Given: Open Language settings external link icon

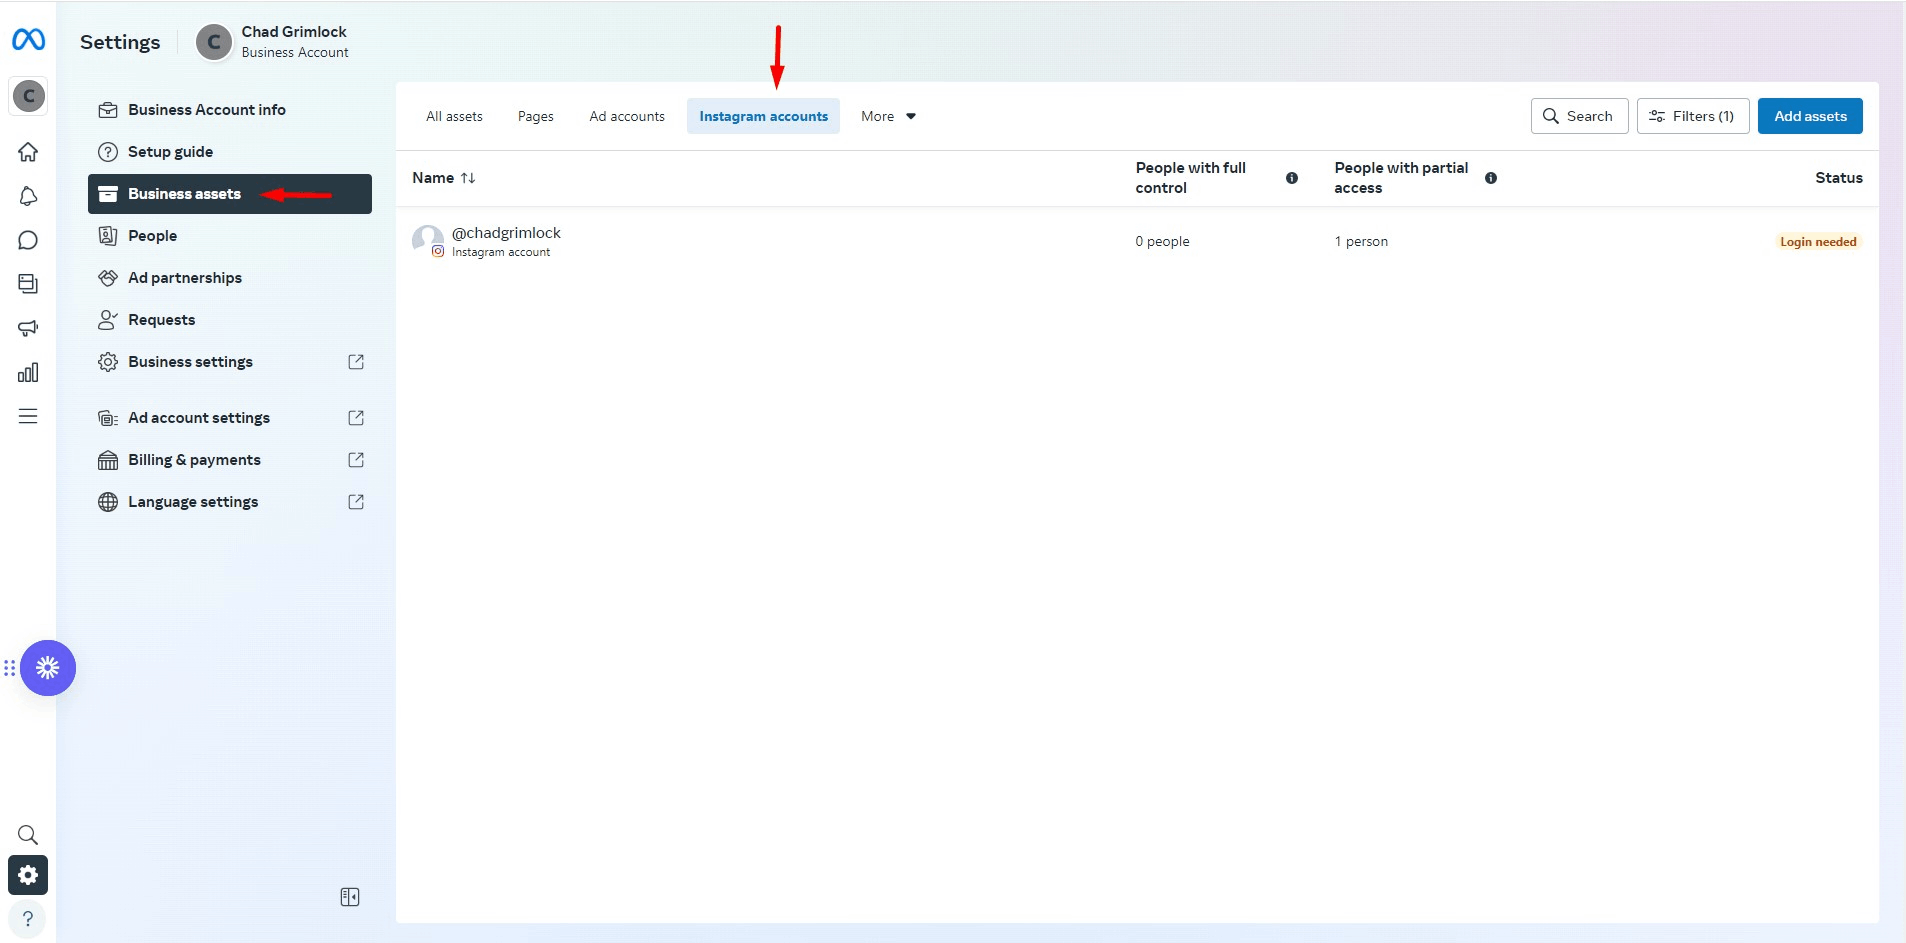Looking at the screenshot, I should 356,502.
